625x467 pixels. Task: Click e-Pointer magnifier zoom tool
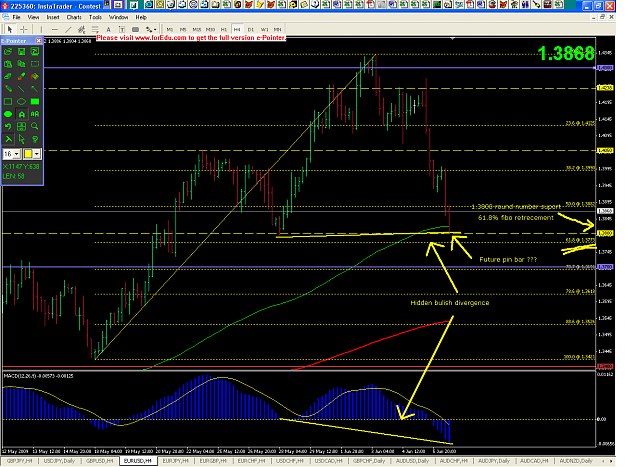pos(35,126)
